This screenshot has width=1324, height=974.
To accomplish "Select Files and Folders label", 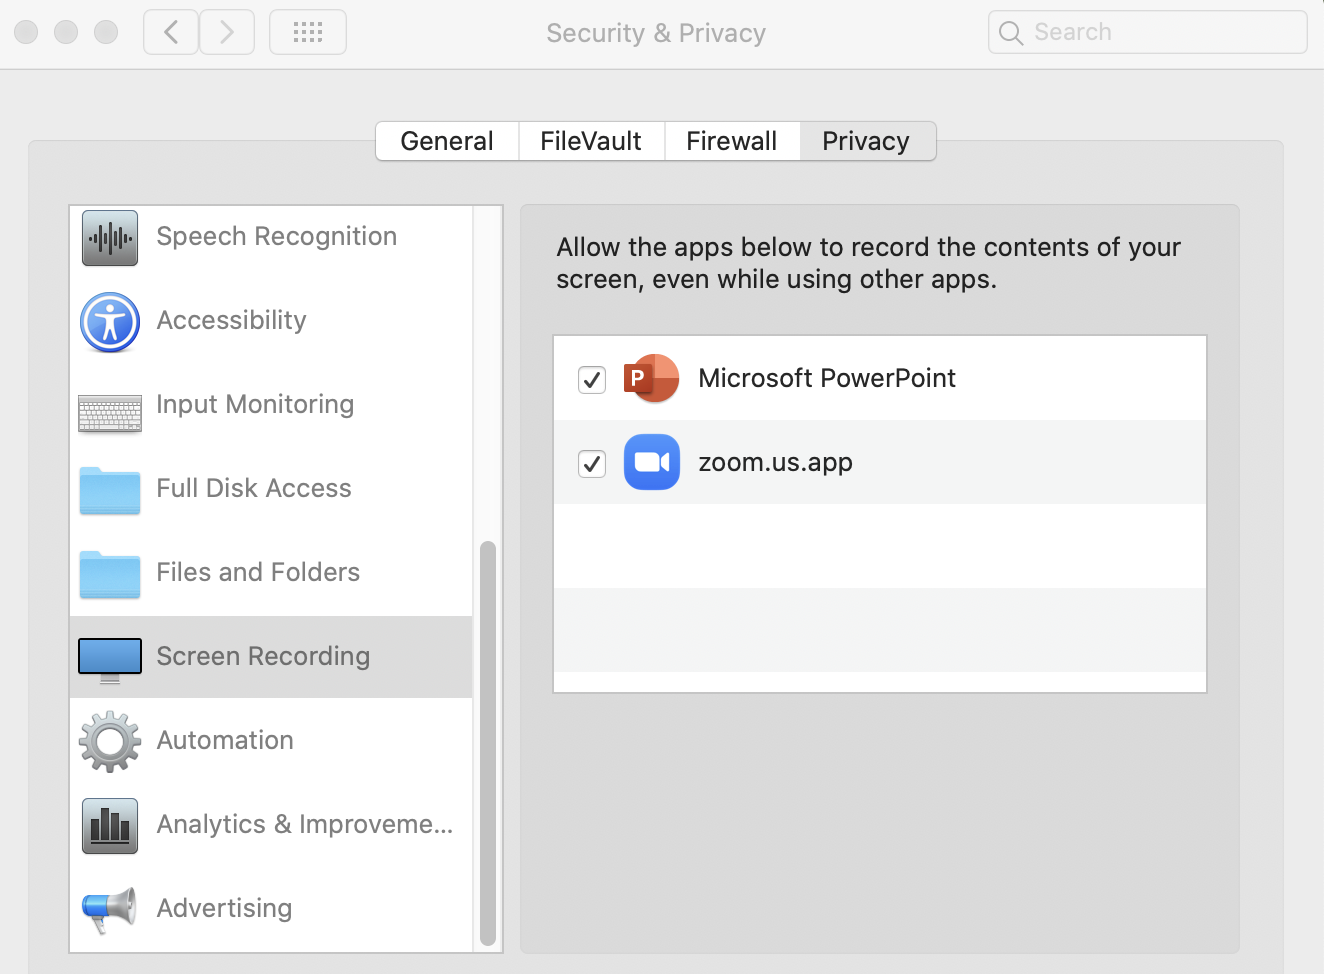I will point(258,572).
